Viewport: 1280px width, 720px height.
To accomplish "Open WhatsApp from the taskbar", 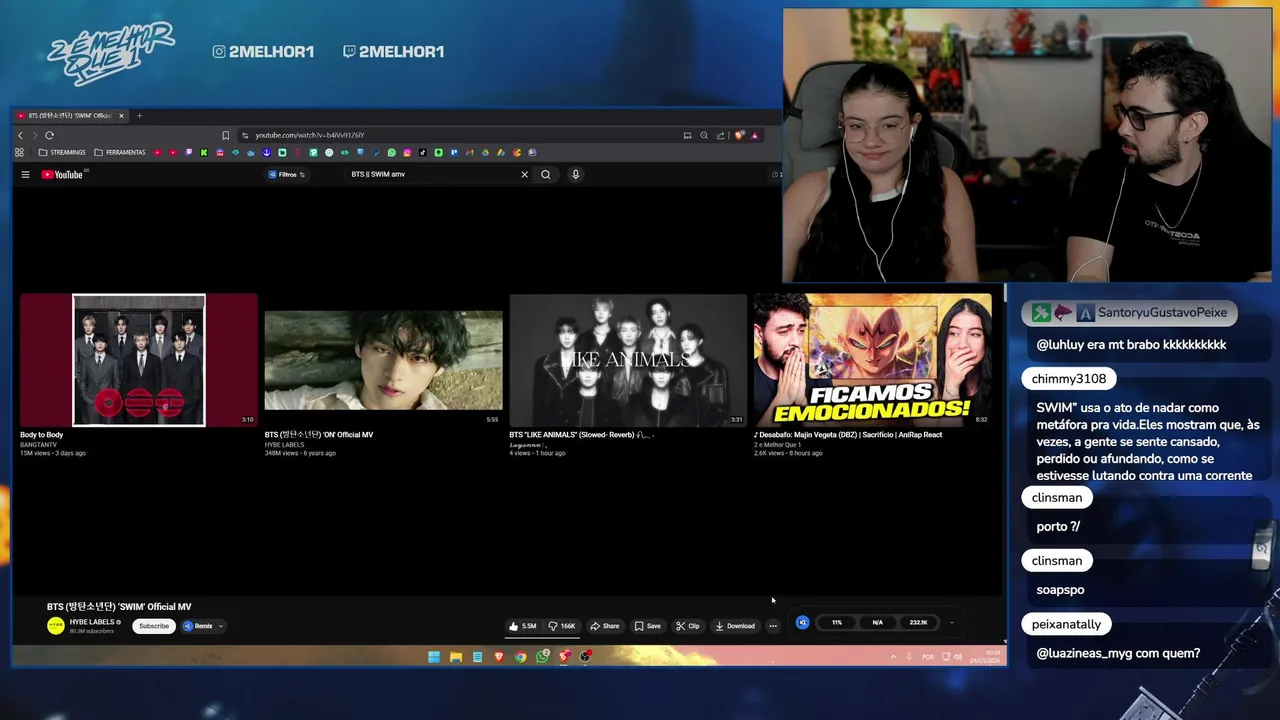I will pyautogui.click(x=542, y=657).
